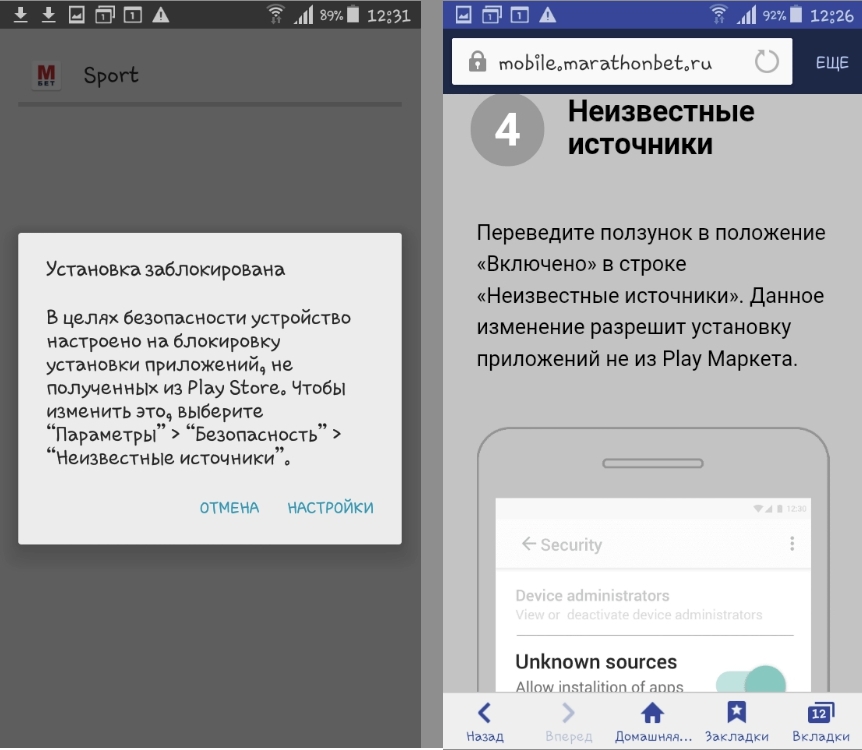Tap the ОТМЕНА button in the dialog
Viewport: 862px width, 750px height.
pyautogui.click(x=229, y=508)
